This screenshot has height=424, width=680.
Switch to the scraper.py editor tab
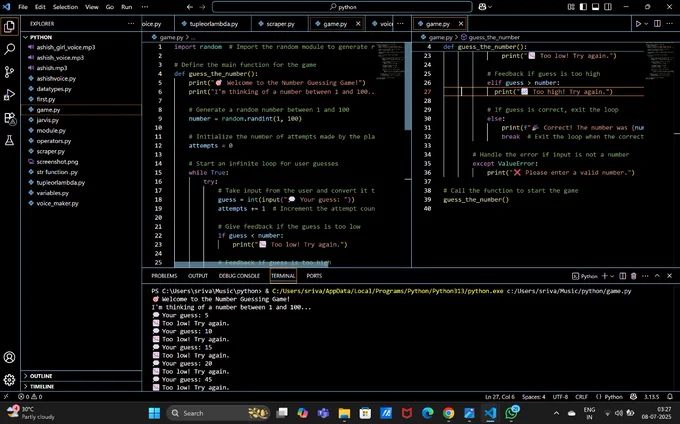point(280,24)
